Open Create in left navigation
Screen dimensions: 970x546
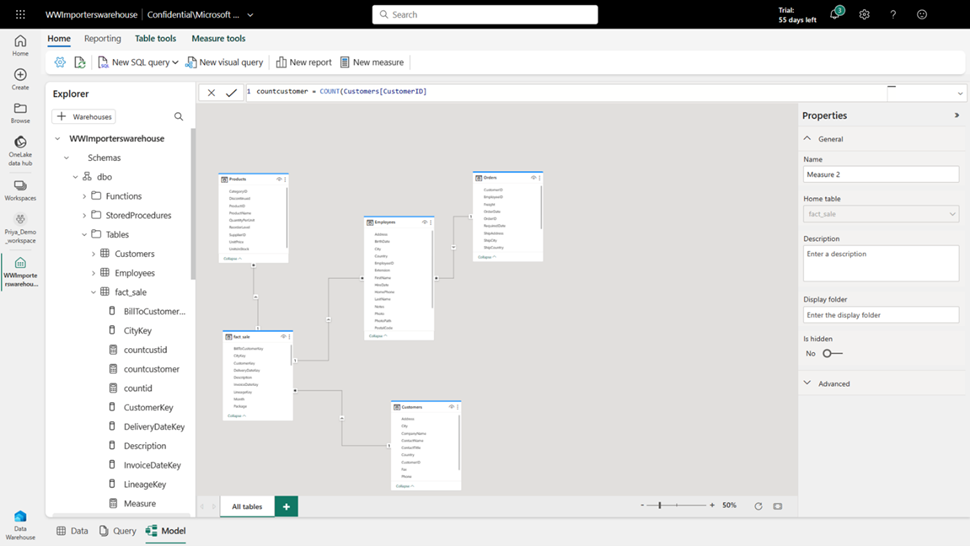20,79
